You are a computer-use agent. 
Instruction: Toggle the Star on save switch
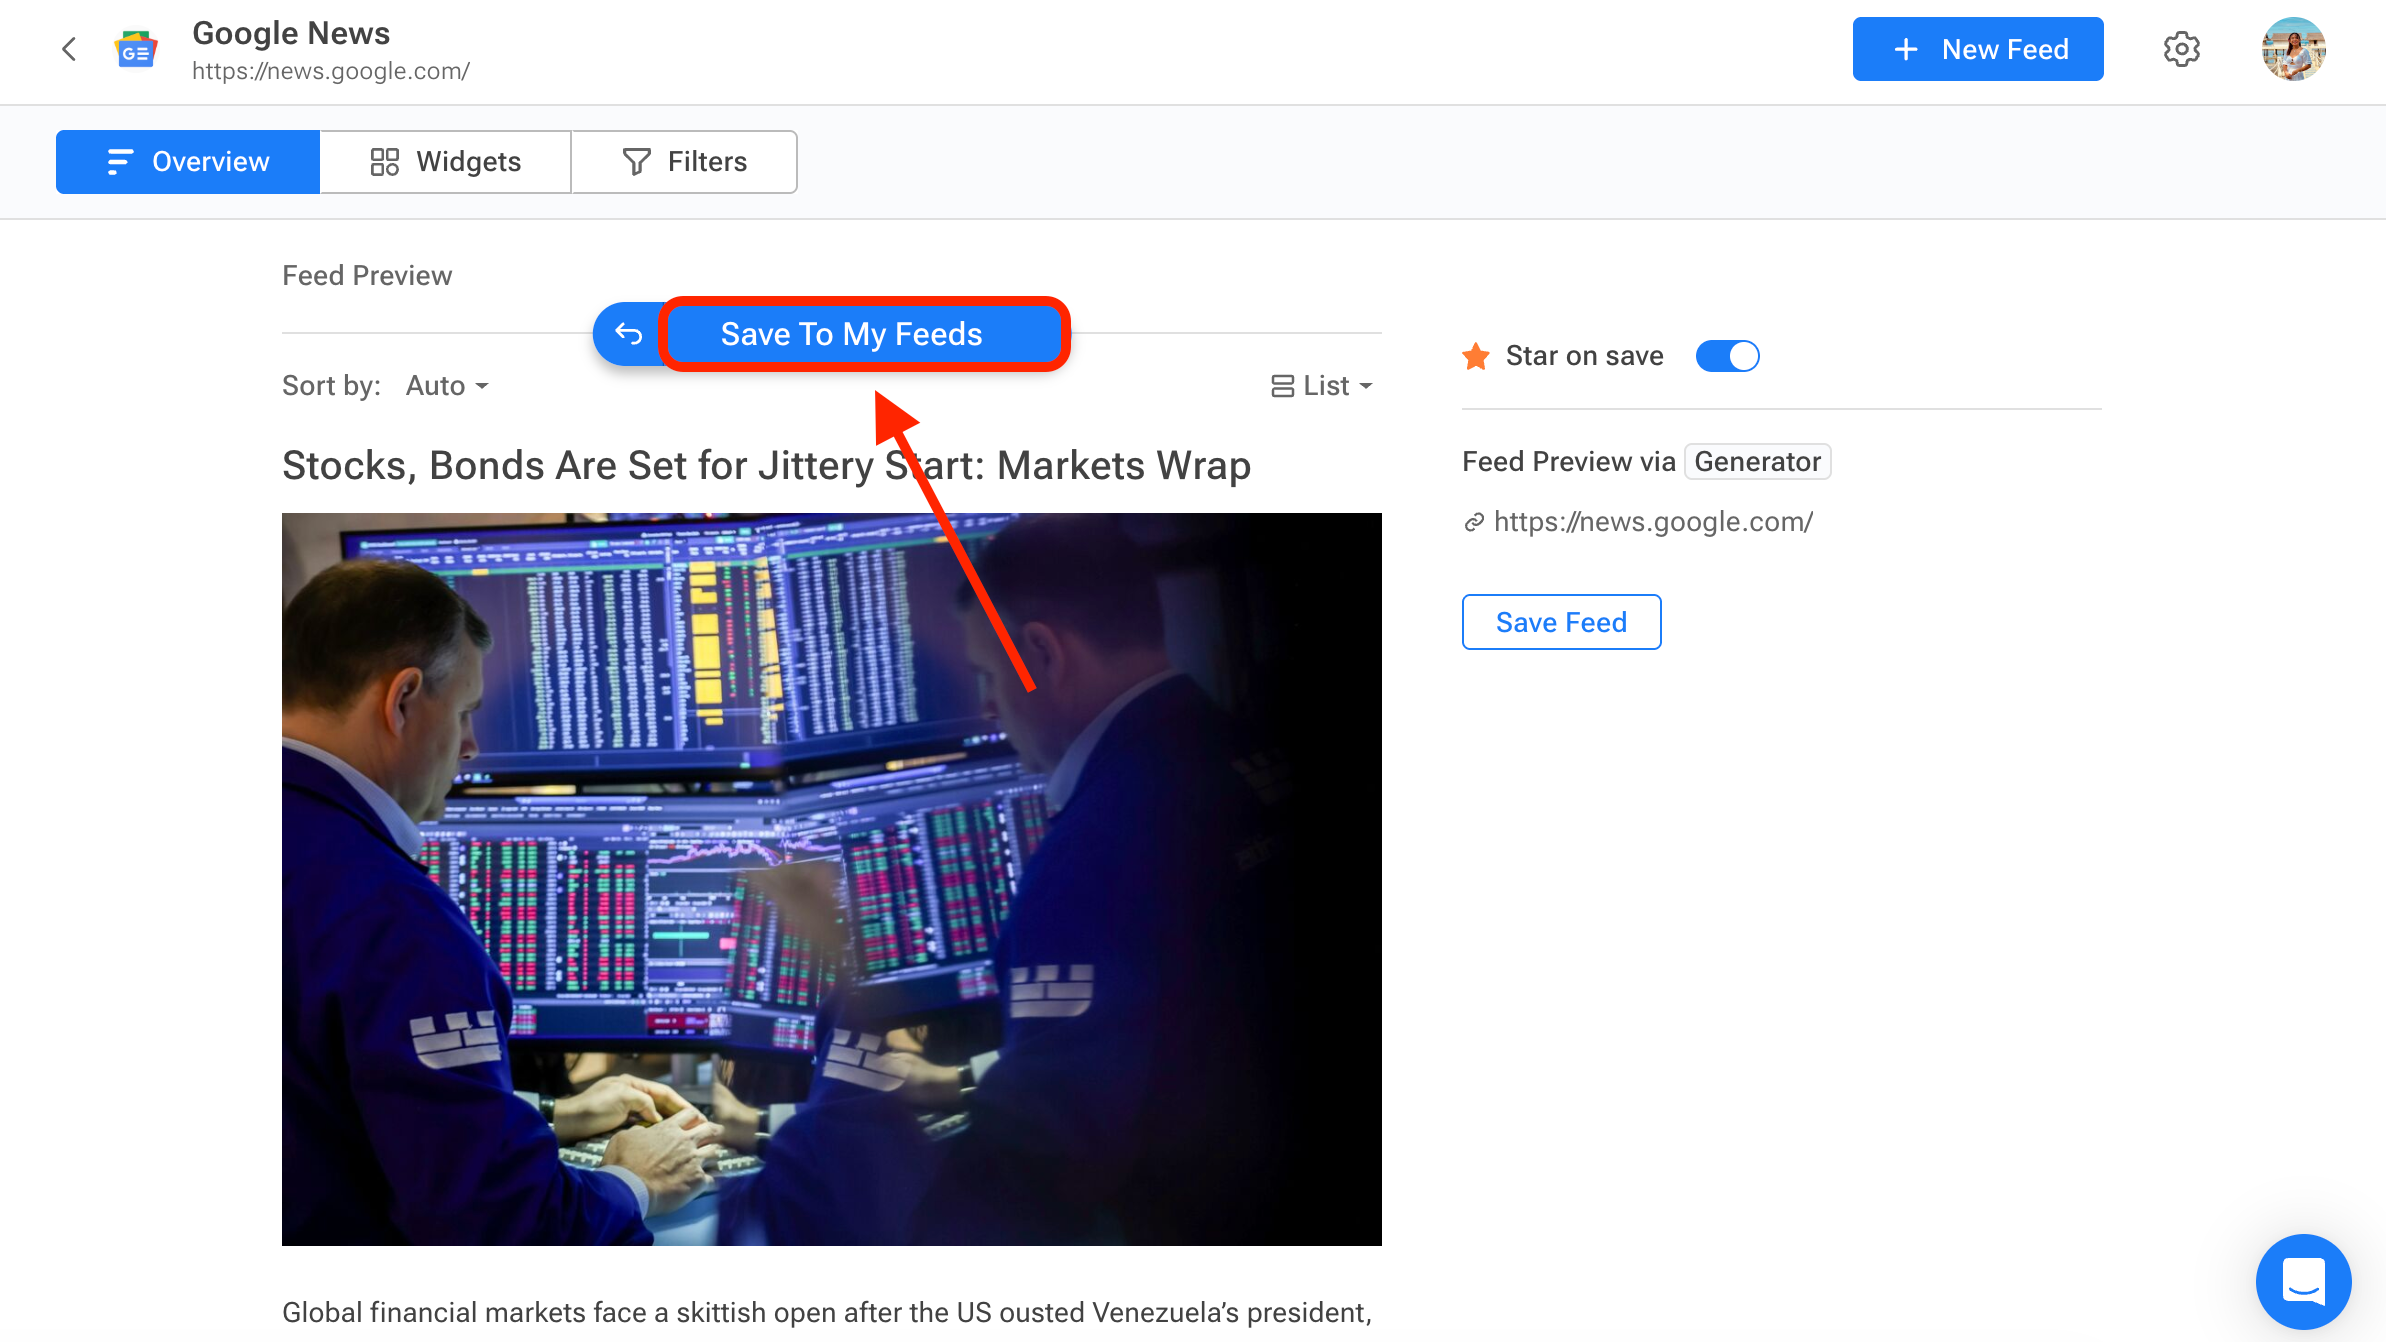tap(1727, 356)
